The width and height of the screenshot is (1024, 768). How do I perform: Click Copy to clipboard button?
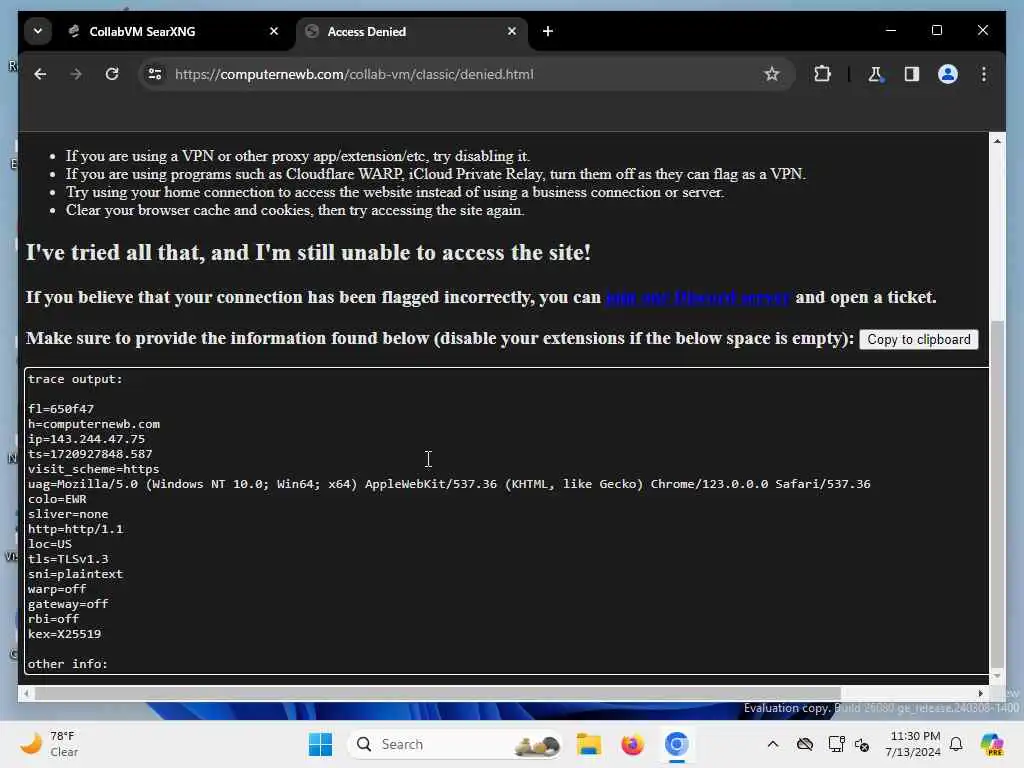point(918,340)
